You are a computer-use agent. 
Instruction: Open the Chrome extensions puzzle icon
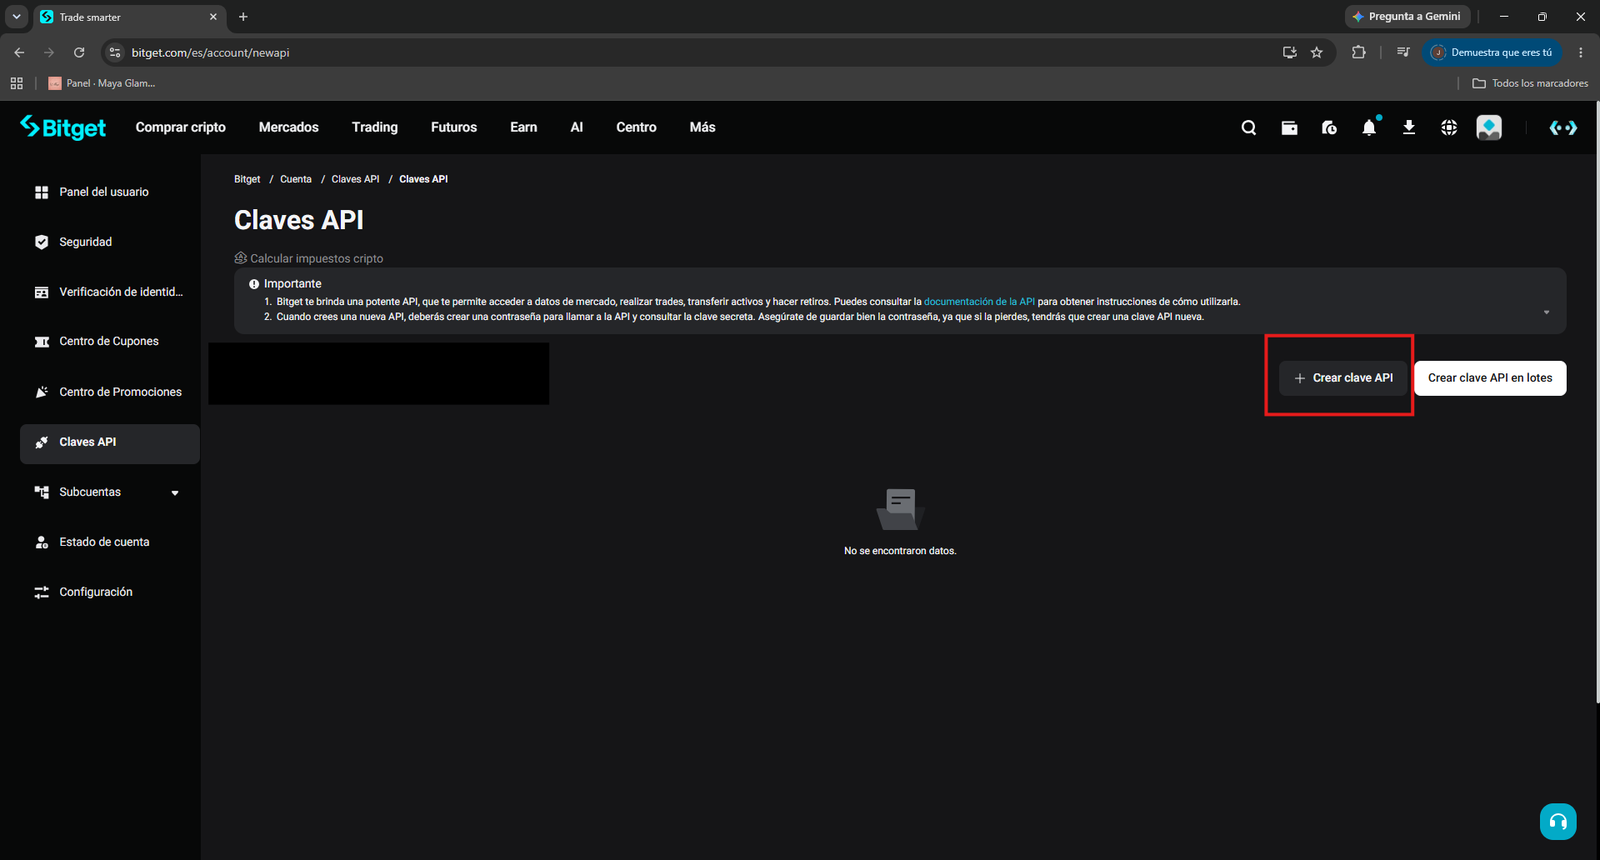[1358, 53]
